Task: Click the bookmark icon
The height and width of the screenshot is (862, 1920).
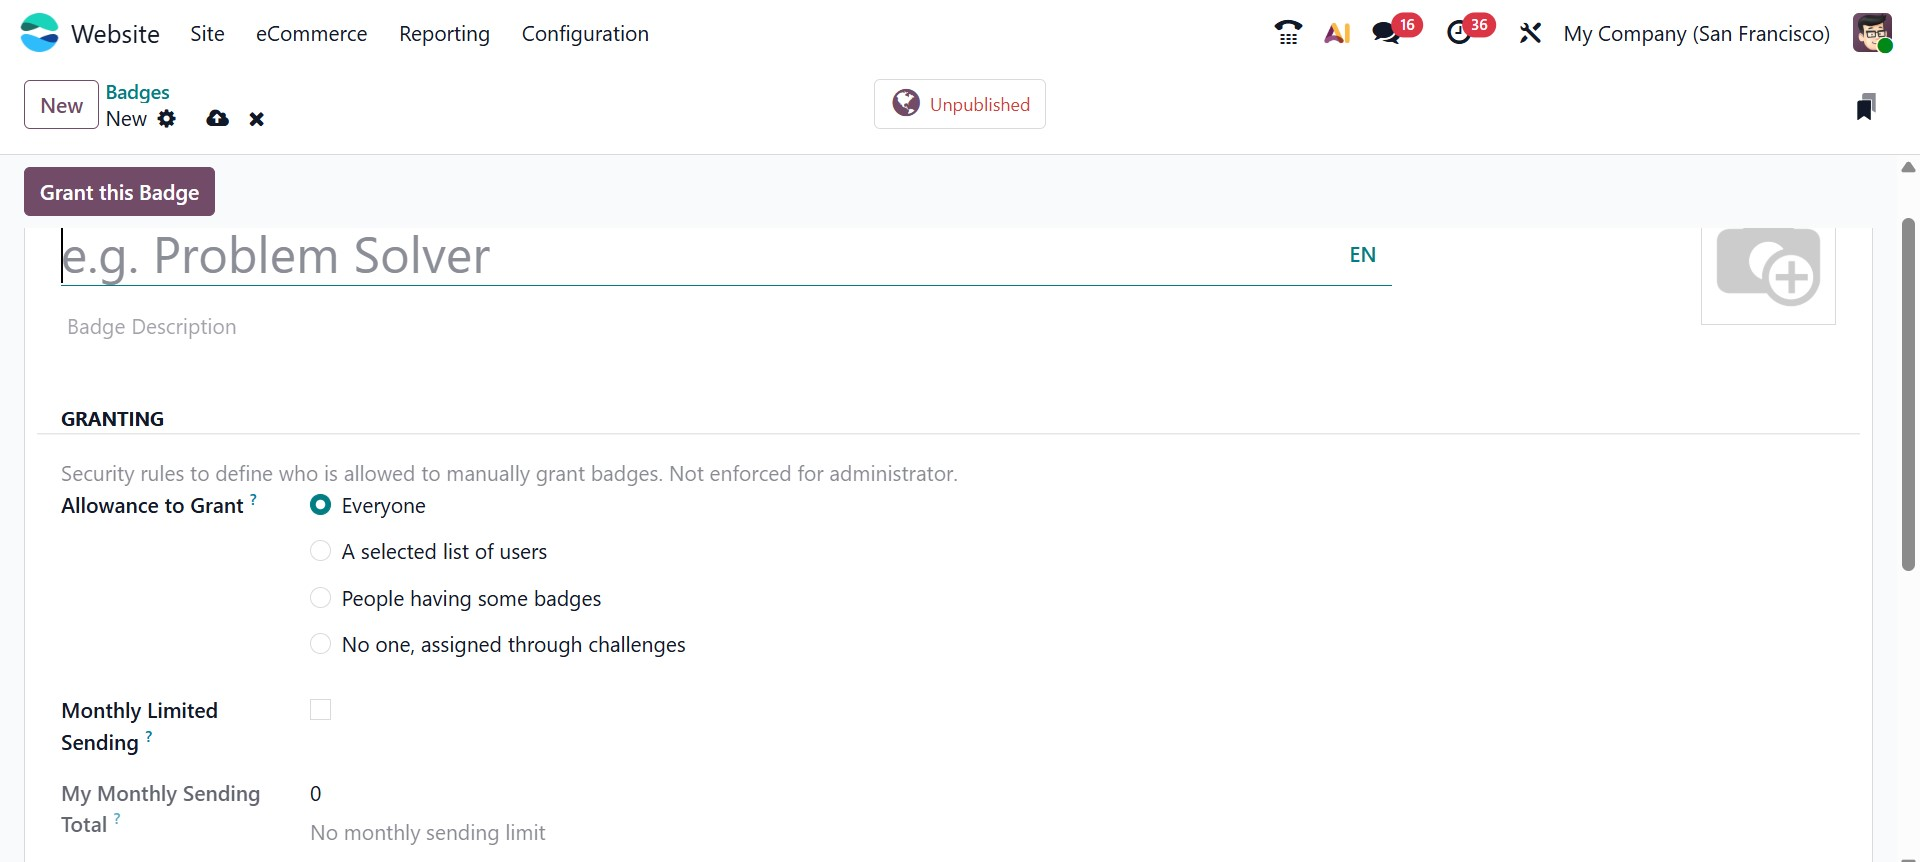Action: coord(1865,107)
